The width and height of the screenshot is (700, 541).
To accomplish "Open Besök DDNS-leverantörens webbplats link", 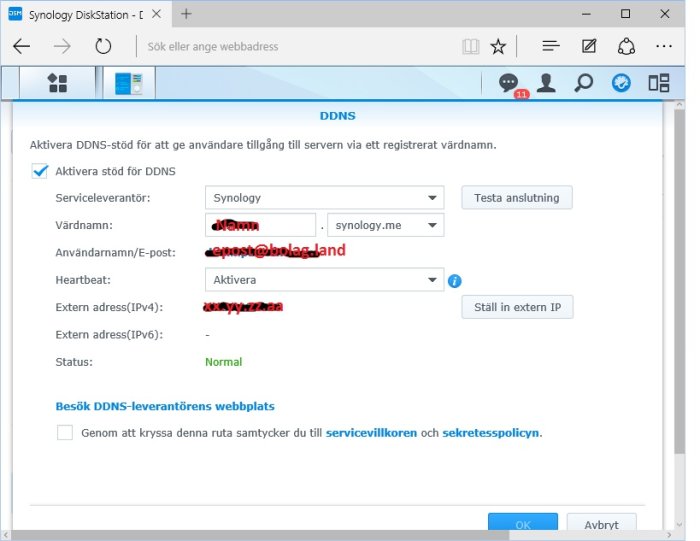I will coord(165,406).
